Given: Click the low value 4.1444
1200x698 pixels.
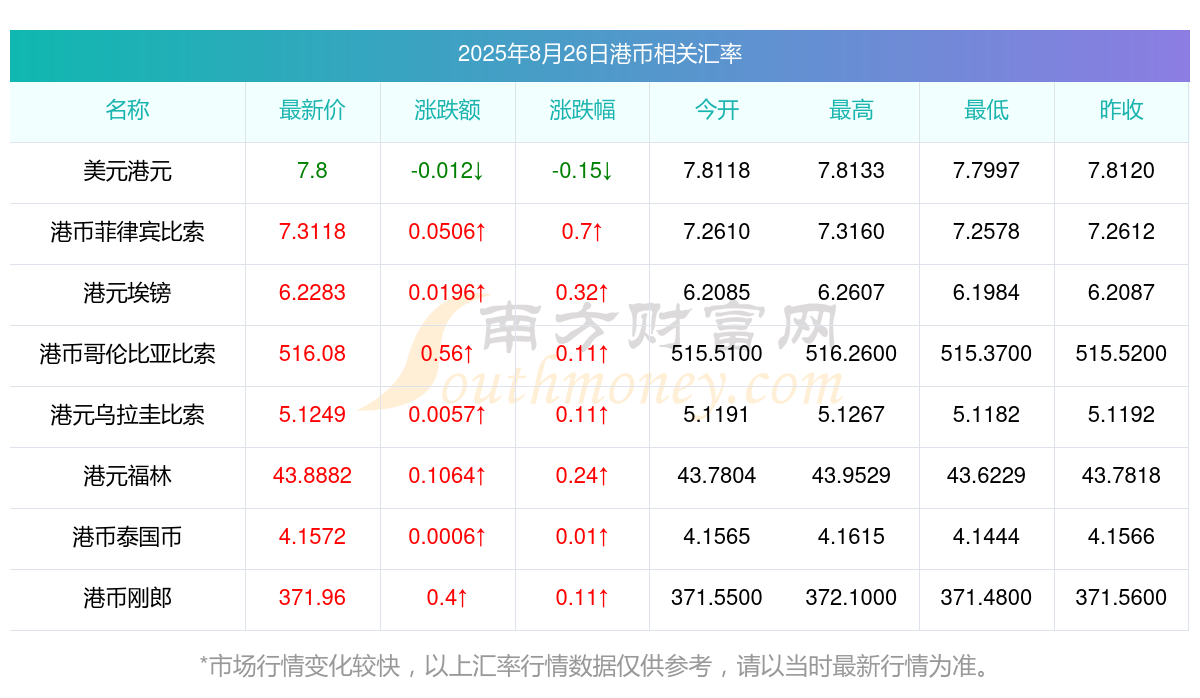Looking at the screenshot, I should pos(987,537).
